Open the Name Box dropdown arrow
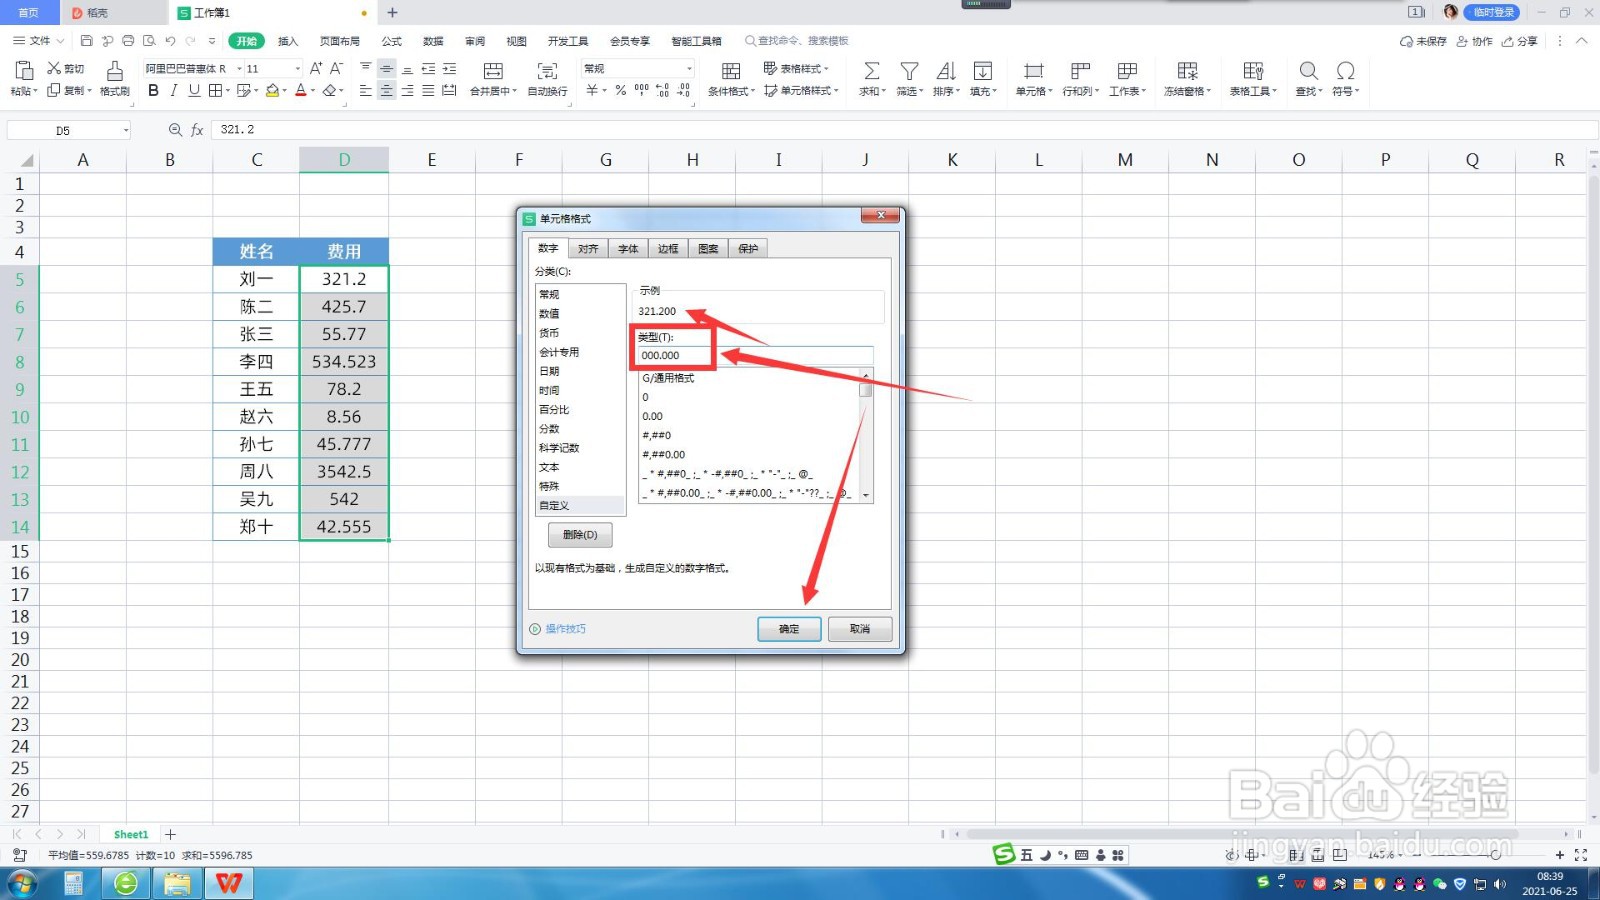Viewport: 1600px width, 900px height. [x=126, y=130]
